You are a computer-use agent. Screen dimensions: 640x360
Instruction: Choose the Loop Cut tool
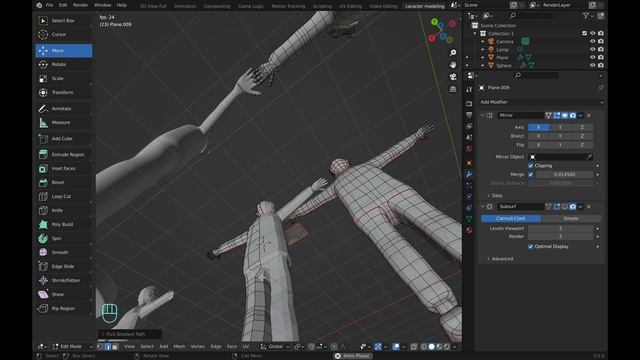coord(64,196)
